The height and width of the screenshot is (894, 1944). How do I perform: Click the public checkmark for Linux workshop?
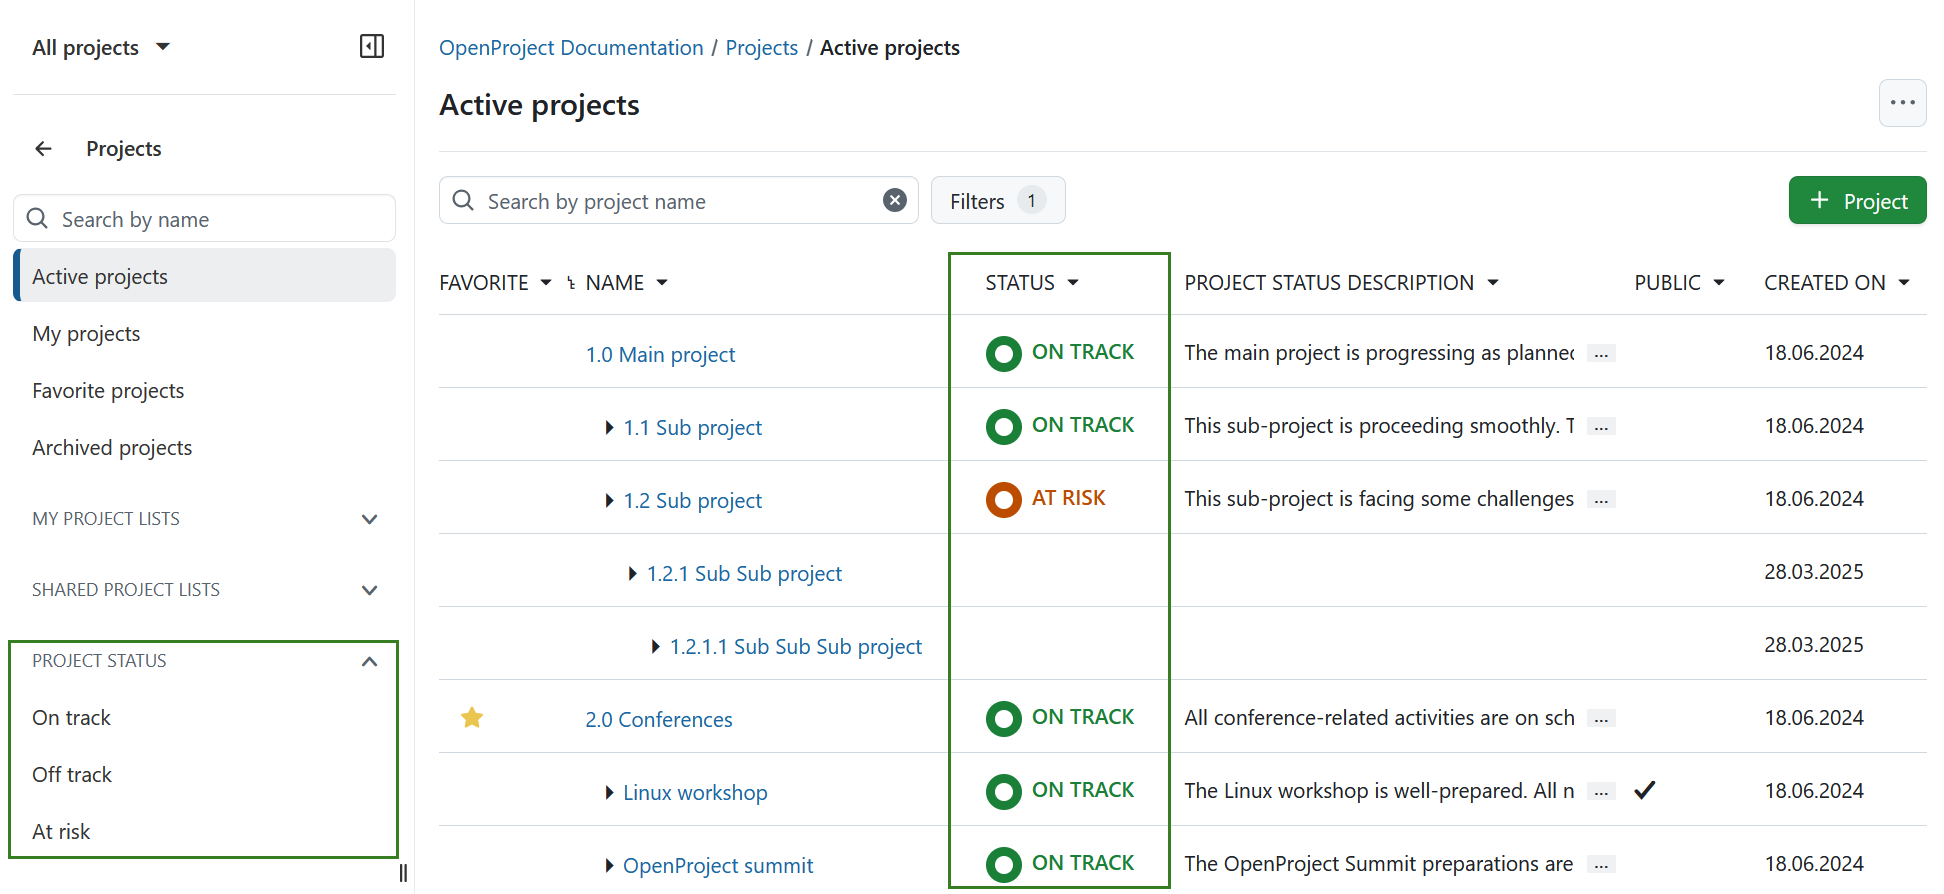point(1644,791)
